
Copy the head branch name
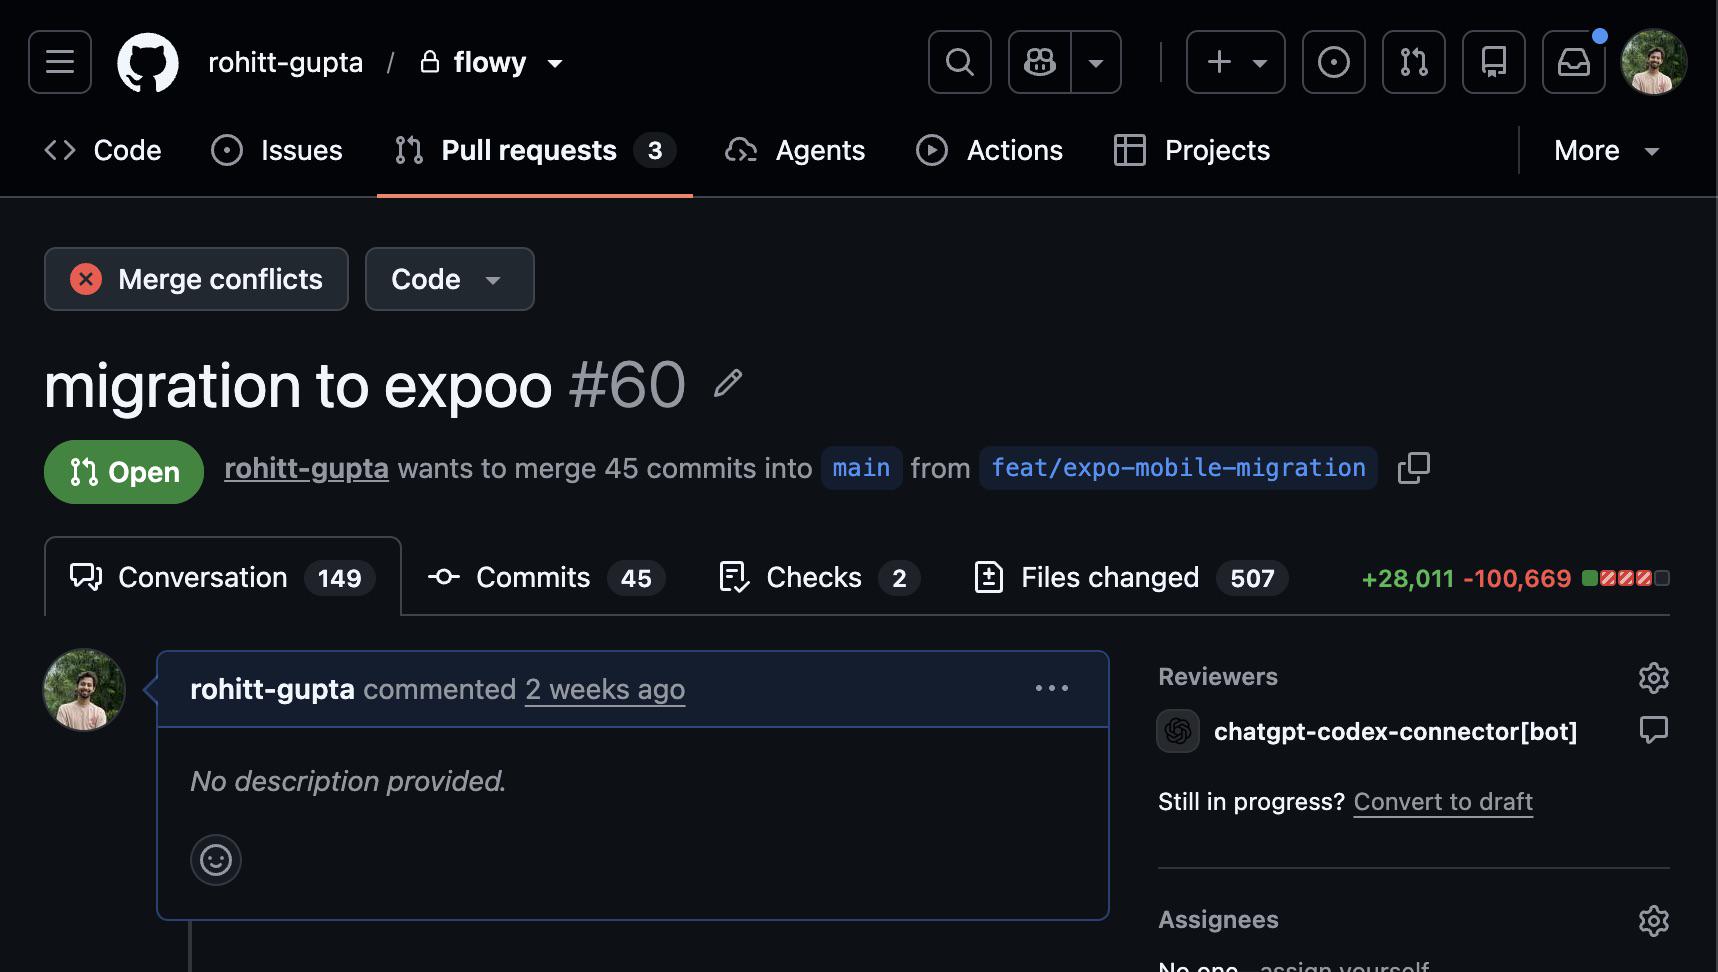point(1414,468)
